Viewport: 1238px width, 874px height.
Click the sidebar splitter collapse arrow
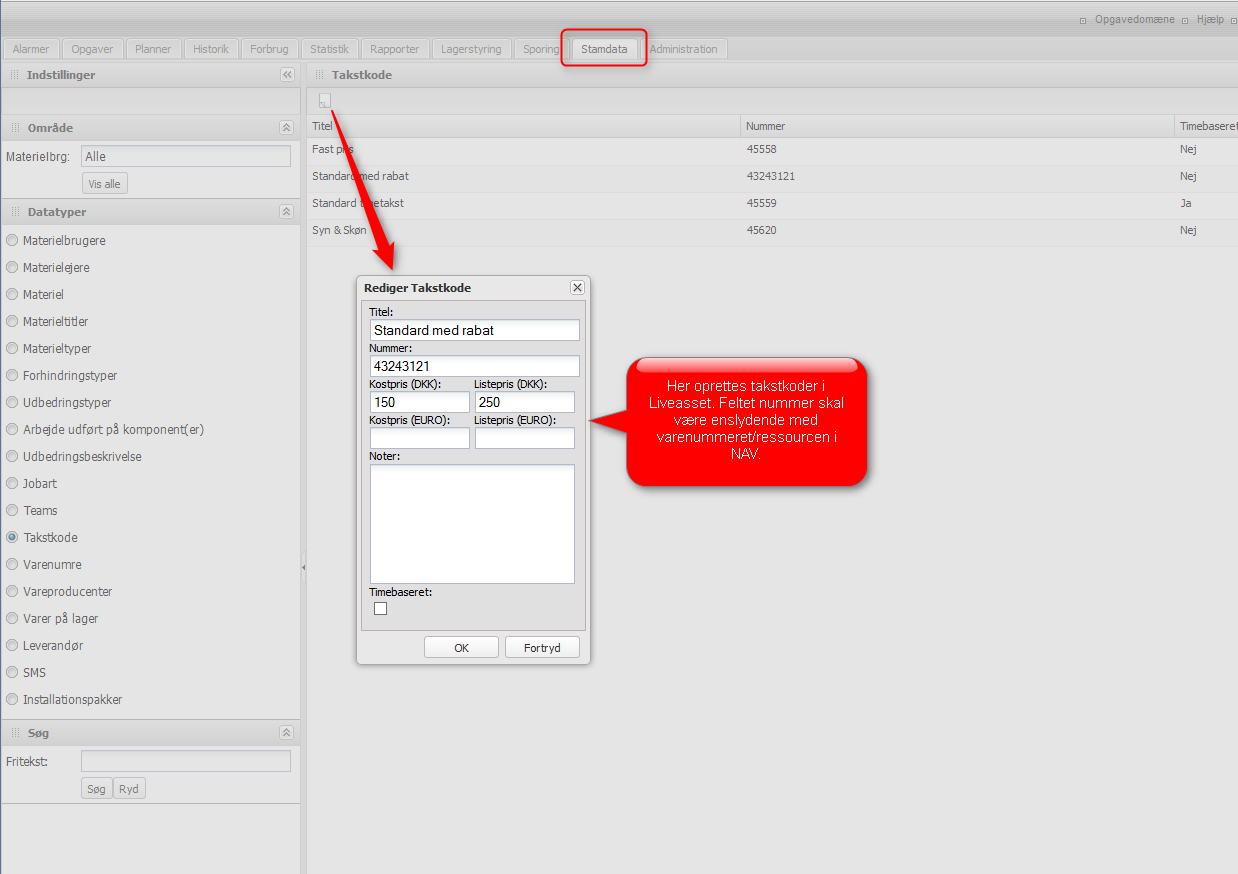303,567
